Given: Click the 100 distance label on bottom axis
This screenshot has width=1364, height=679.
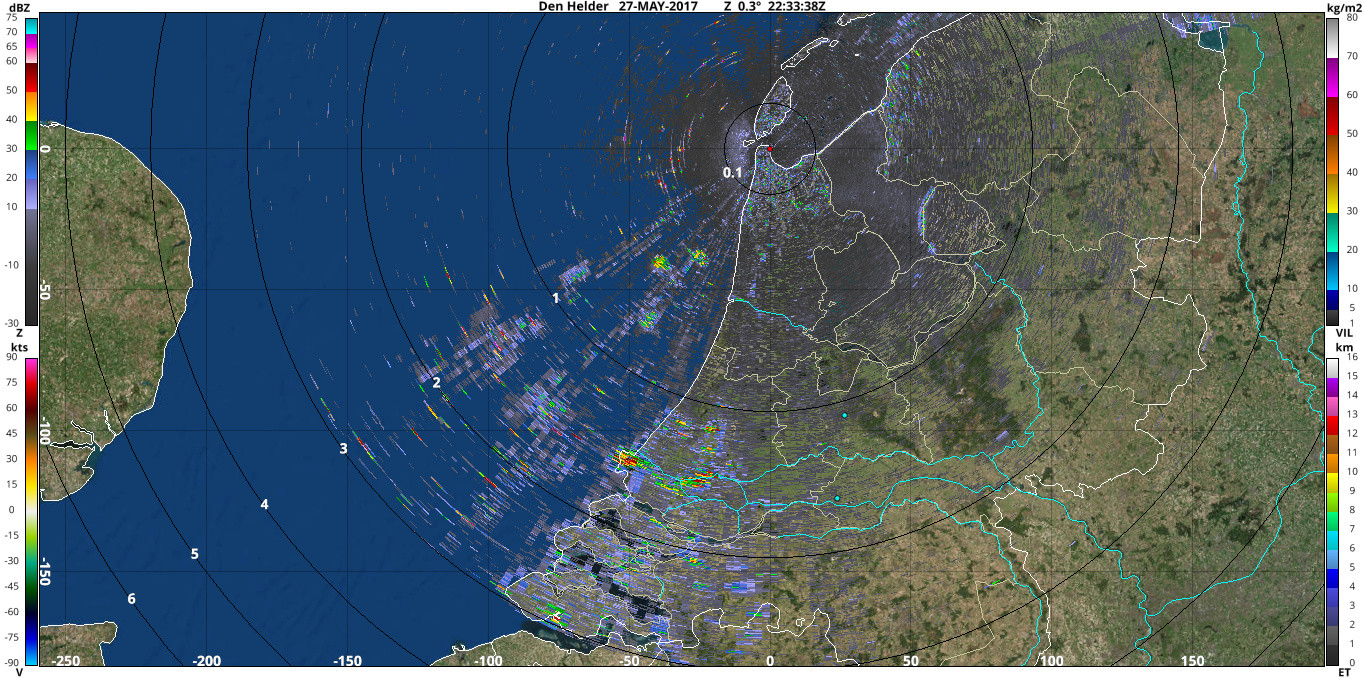Looking at the screenshot, I should [x=1052, y=661].
